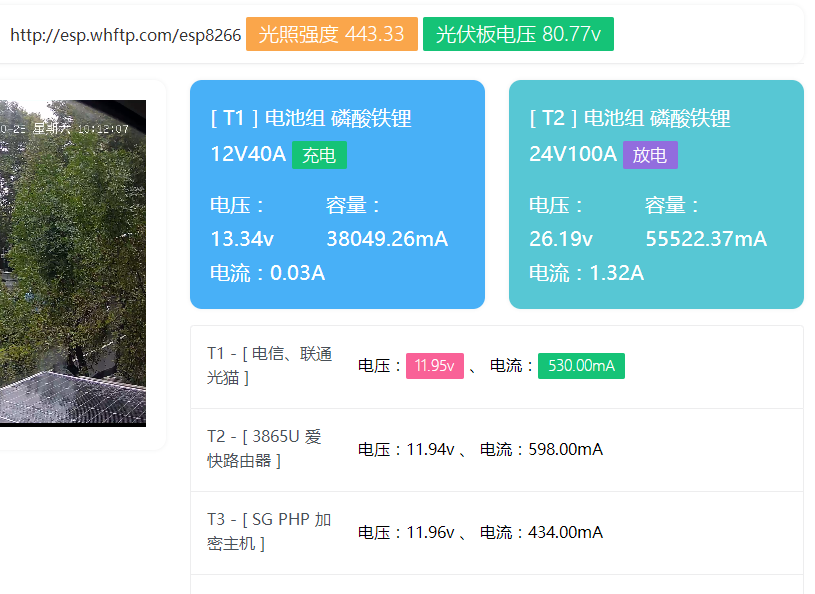The image size is (815, 594).
Task: Click the purple 放电 status badge
Action: pyautogui.click(x=650, y=155)
